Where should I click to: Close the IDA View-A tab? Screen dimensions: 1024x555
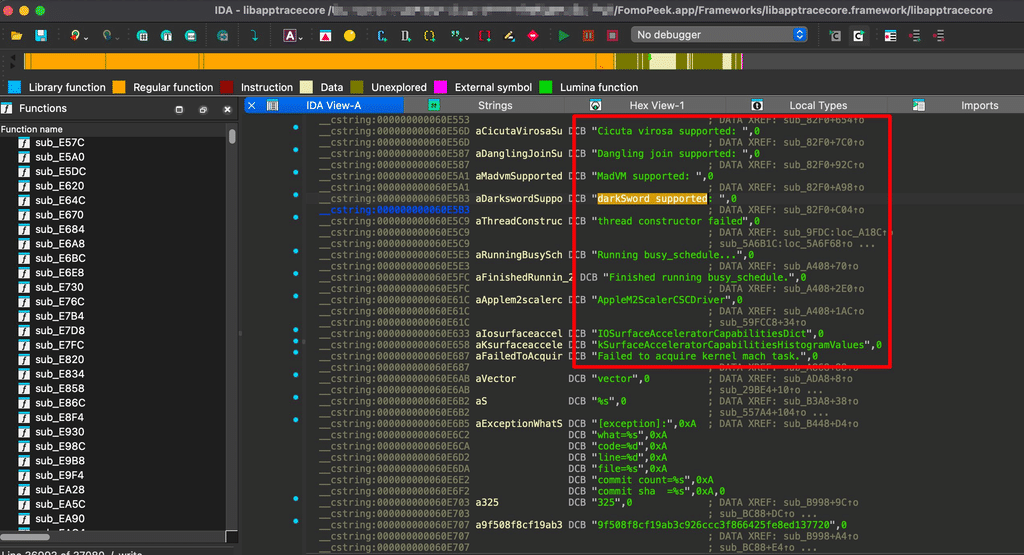251,105
